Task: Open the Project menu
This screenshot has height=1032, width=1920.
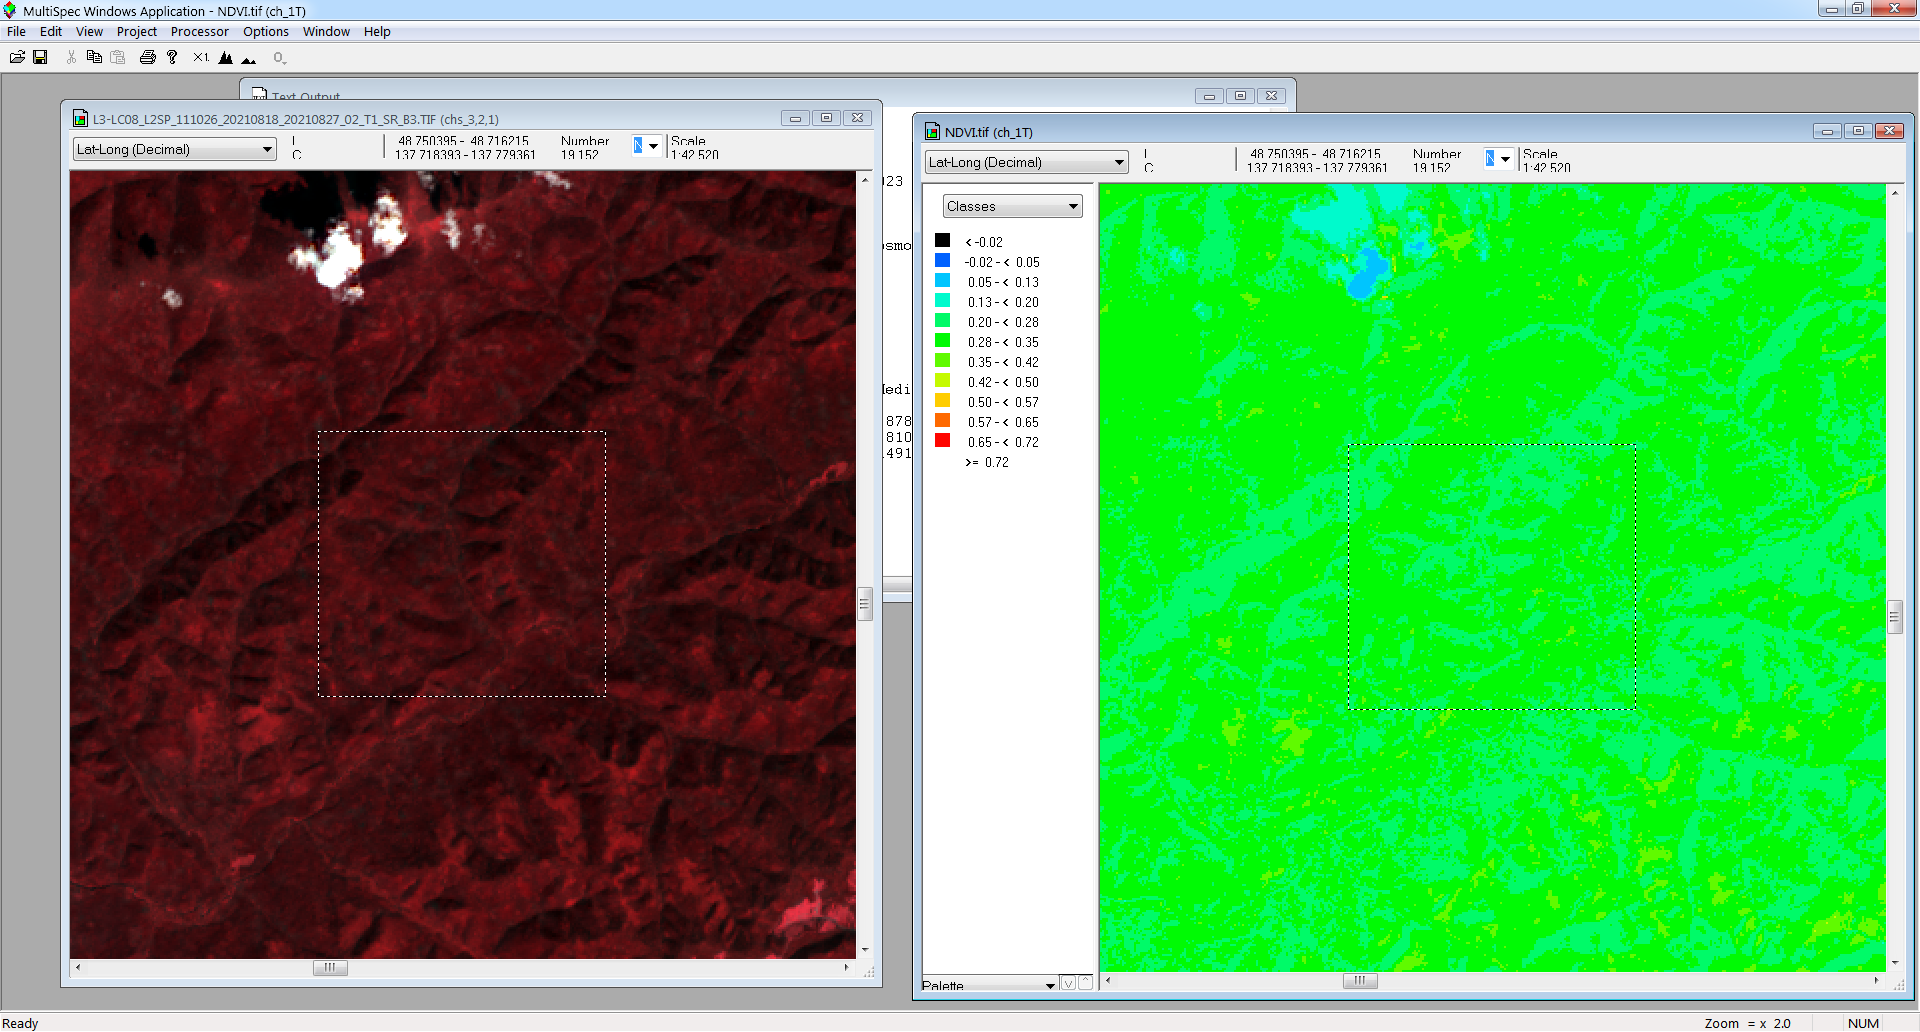Action: [136, 31]
